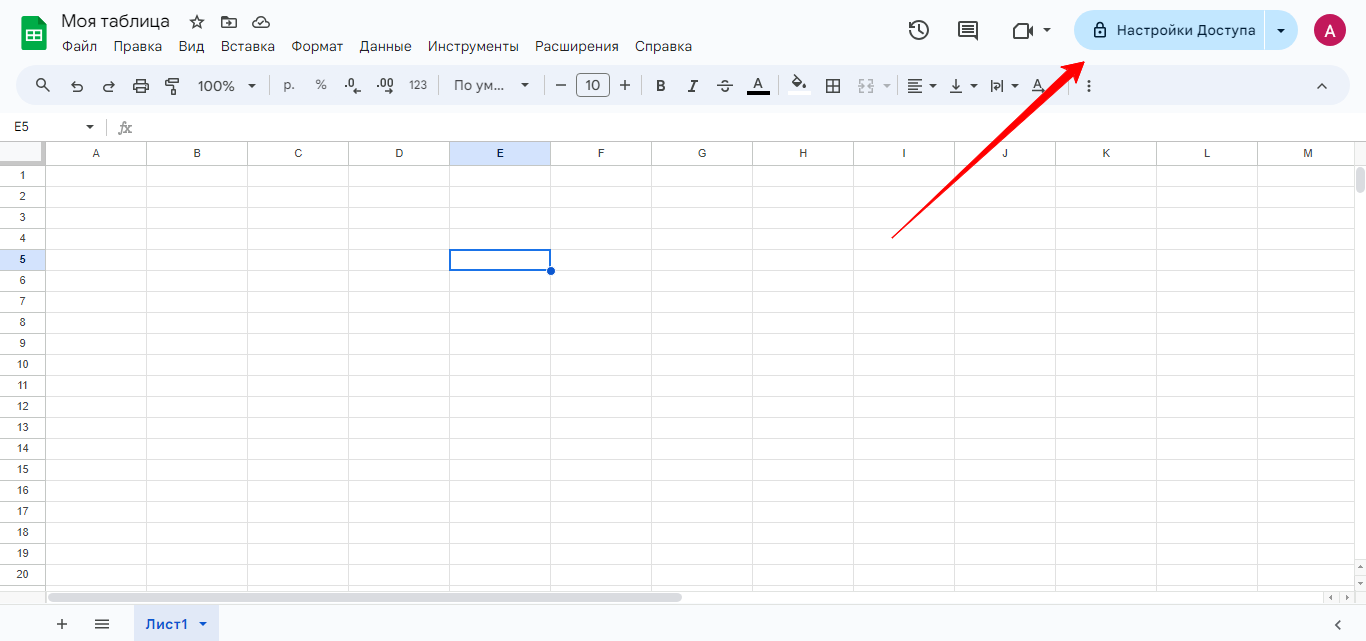Open the search magnifier in toolbar

point(43,86)
